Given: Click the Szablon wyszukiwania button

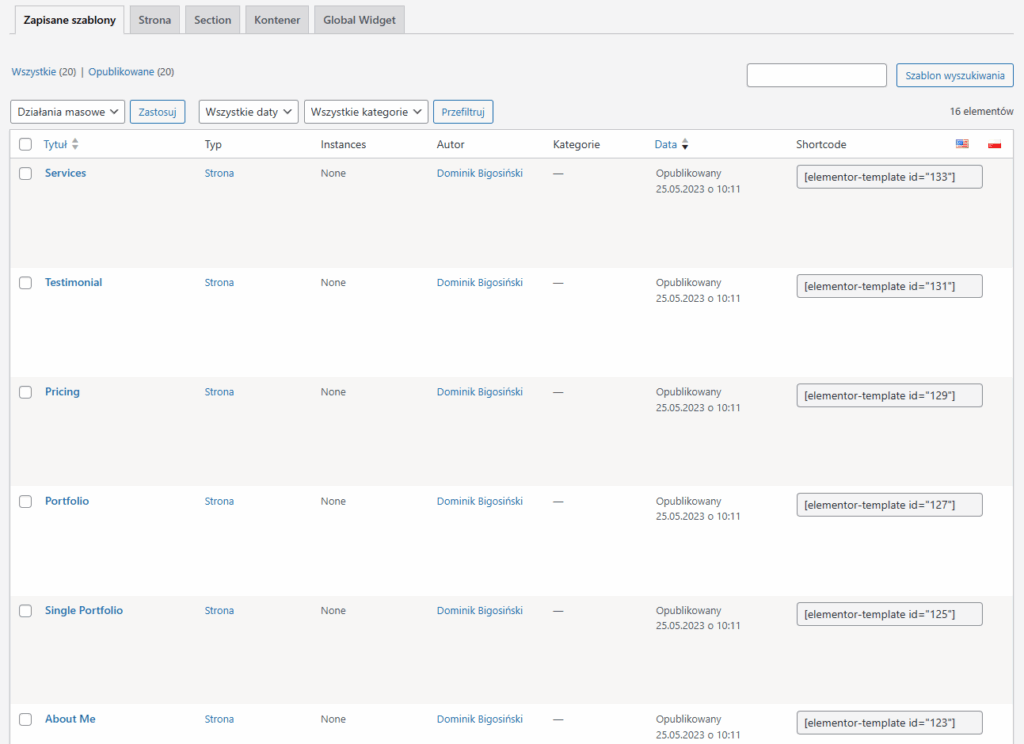Looking at the screenshot, I should (954, 75).
